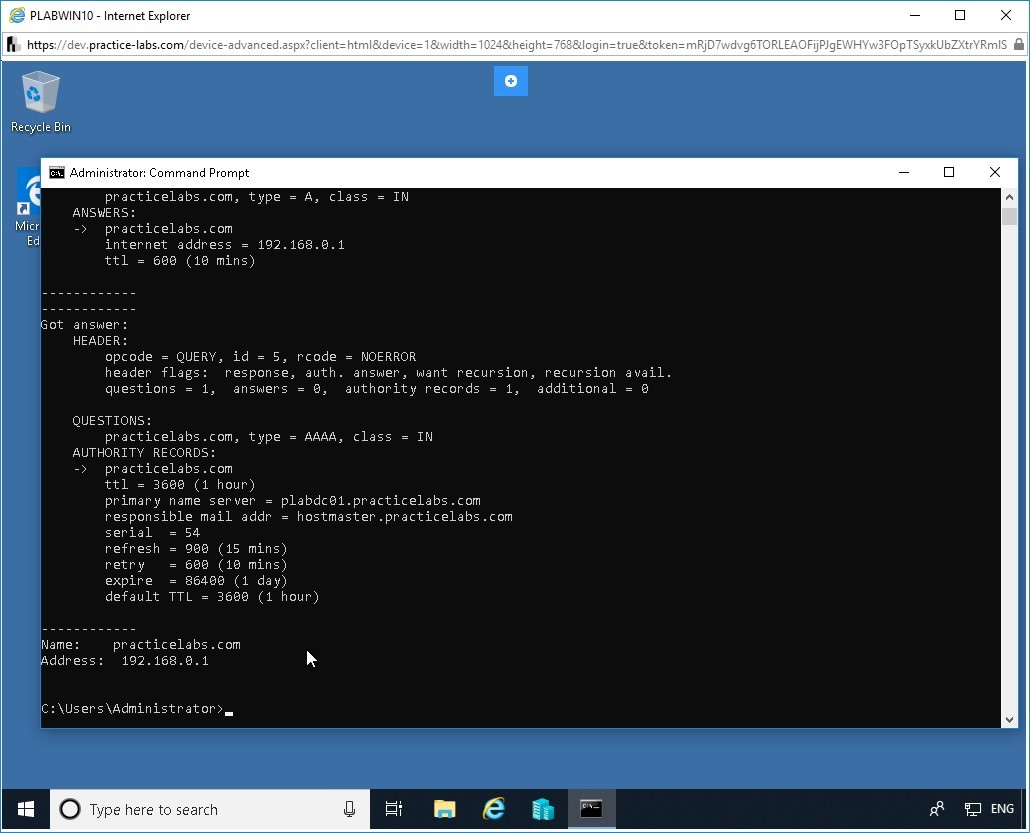Screen dimensions: 1030x833
Task: Select Command Prompt taskbar button
Action: tap(591, 809)
